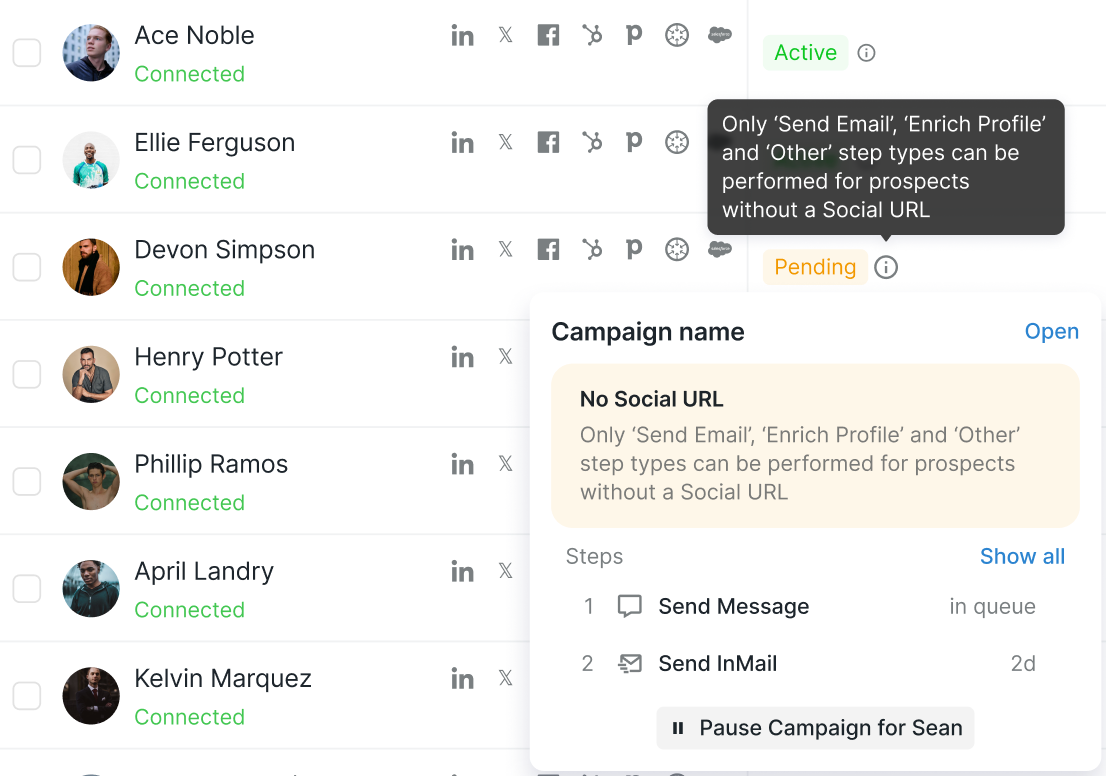The image size is (1106, 776).
Task: Click Devon Simpson's HubSpot icon
Action: tap(592, 250)
